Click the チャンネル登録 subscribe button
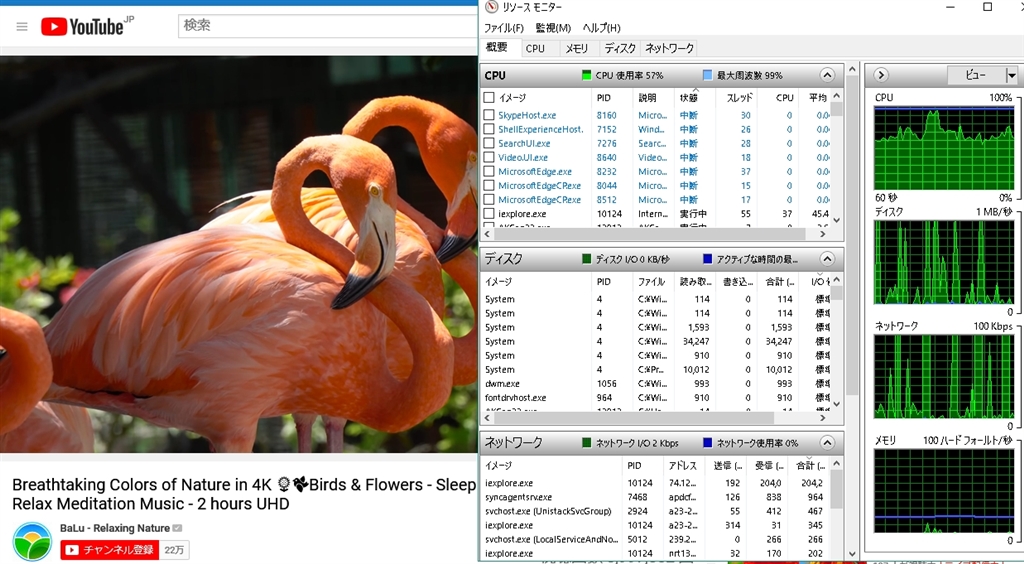Image resolution: width=1024 pixels, height=564 pixels. coord(109,549)
